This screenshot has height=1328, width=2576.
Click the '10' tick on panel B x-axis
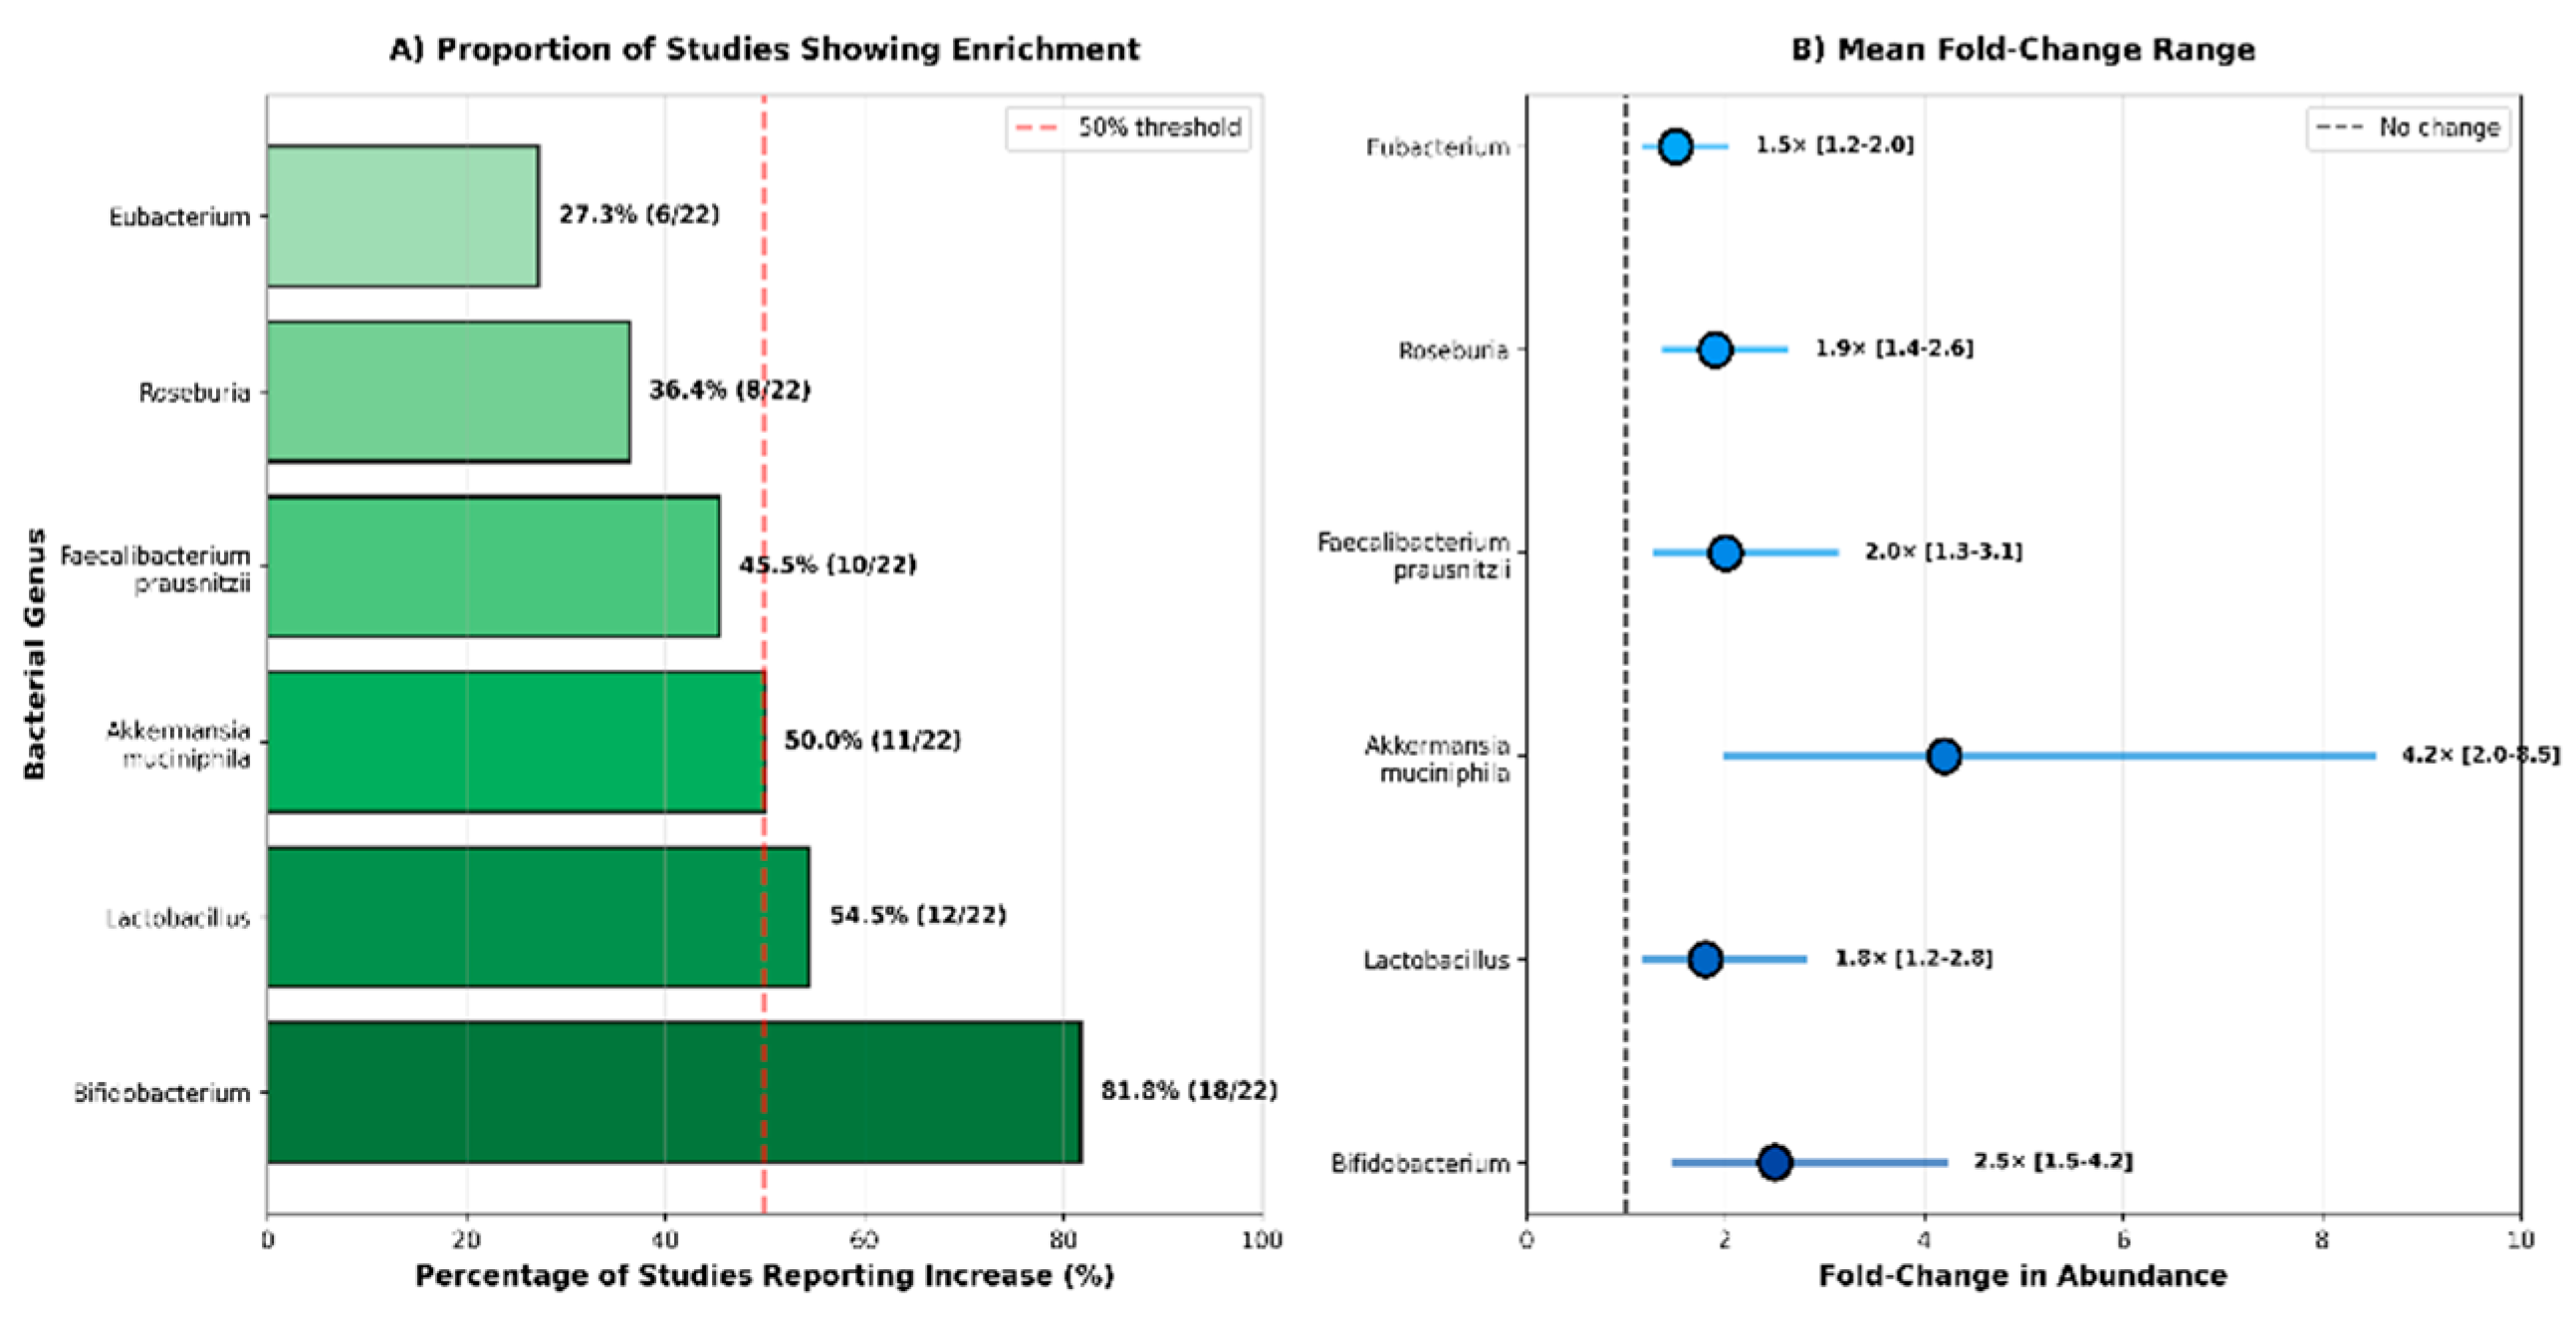(2520, 1240)
